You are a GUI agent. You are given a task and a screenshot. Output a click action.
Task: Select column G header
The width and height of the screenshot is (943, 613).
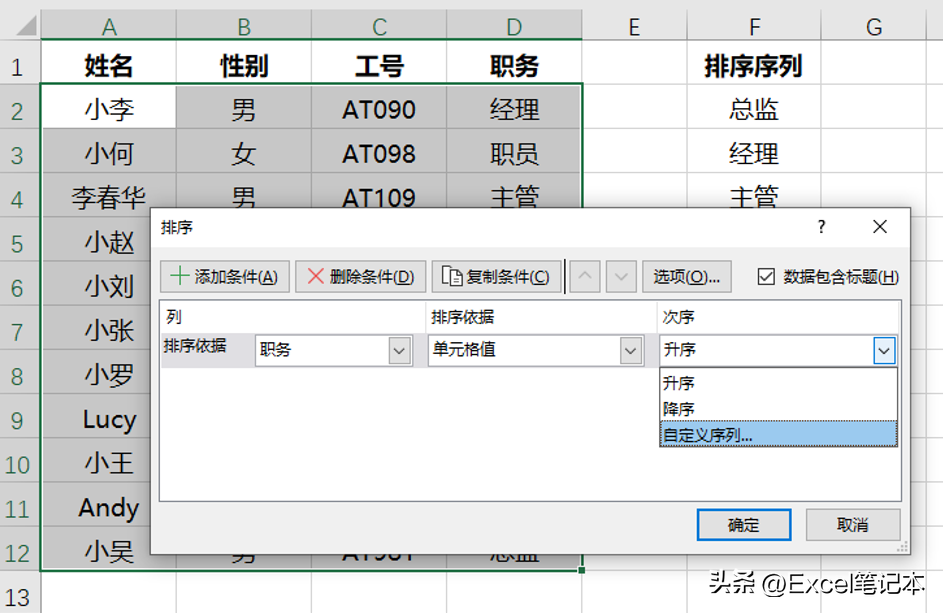[x=874, y=25]
